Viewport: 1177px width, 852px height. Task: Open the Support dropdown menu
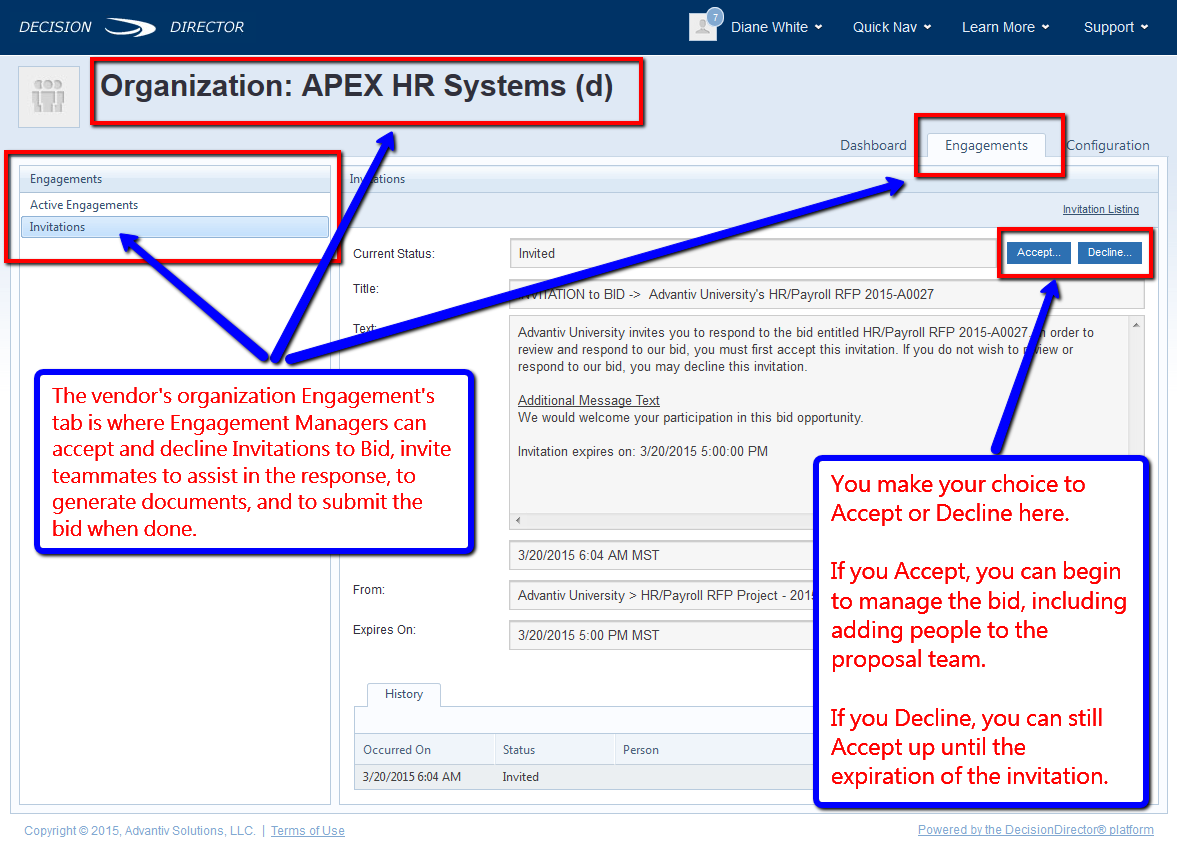[x=1115, y=27]
